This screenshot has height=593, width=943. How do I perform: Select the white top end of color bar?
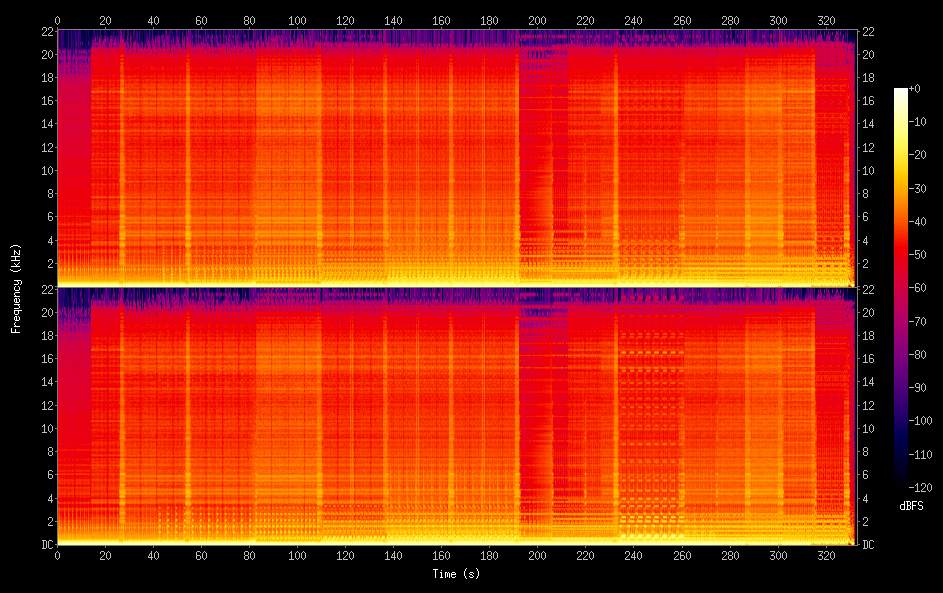click(901, 92)
